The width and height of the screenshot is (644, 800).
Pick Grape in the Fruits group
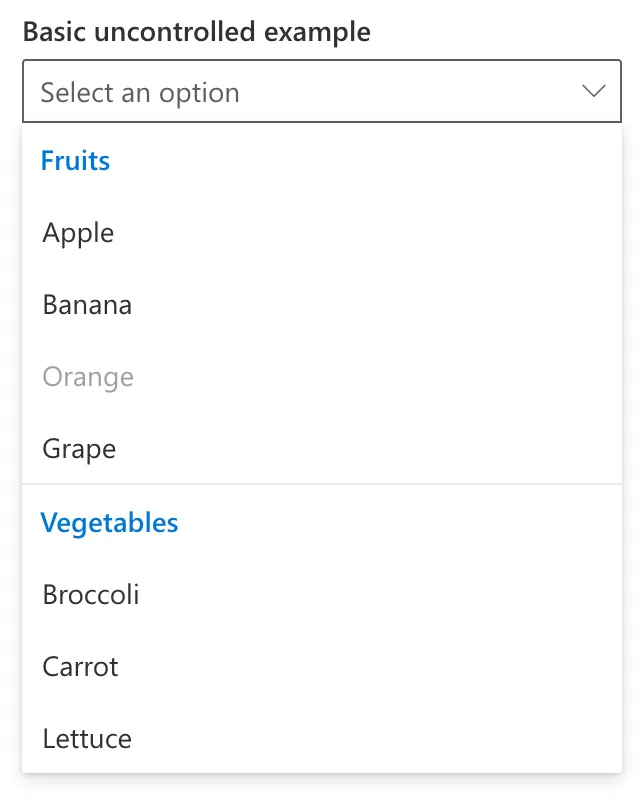(79, 449)
